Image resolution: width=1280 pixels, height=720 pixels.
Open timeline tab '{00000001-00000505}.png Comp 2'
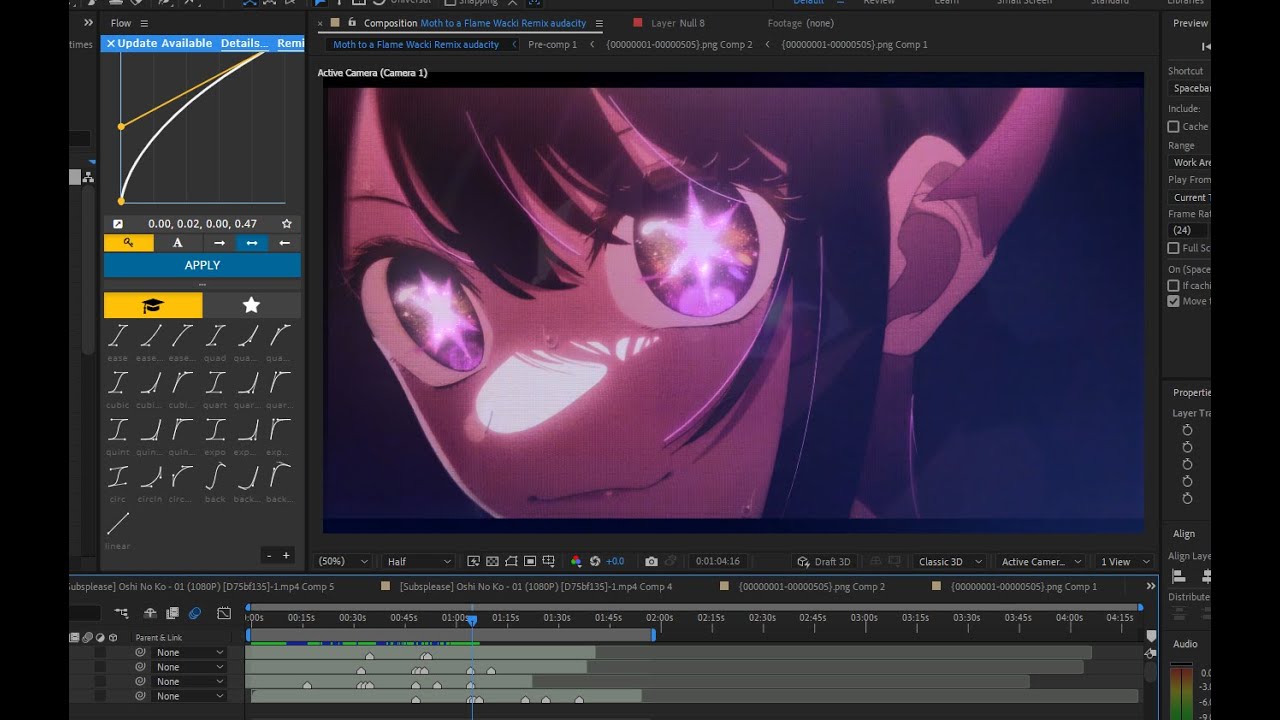[811, 587]
